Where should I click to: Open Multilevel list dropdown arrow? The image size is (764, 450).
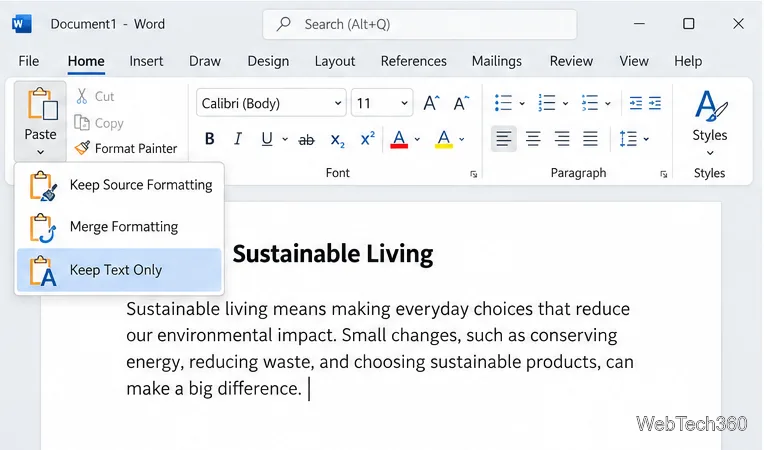608,103
